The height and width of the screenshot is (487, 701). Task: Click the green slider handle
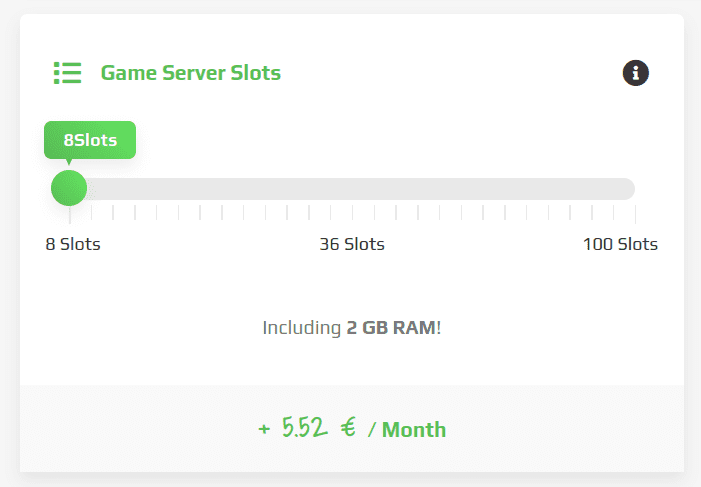click(69, 188)
